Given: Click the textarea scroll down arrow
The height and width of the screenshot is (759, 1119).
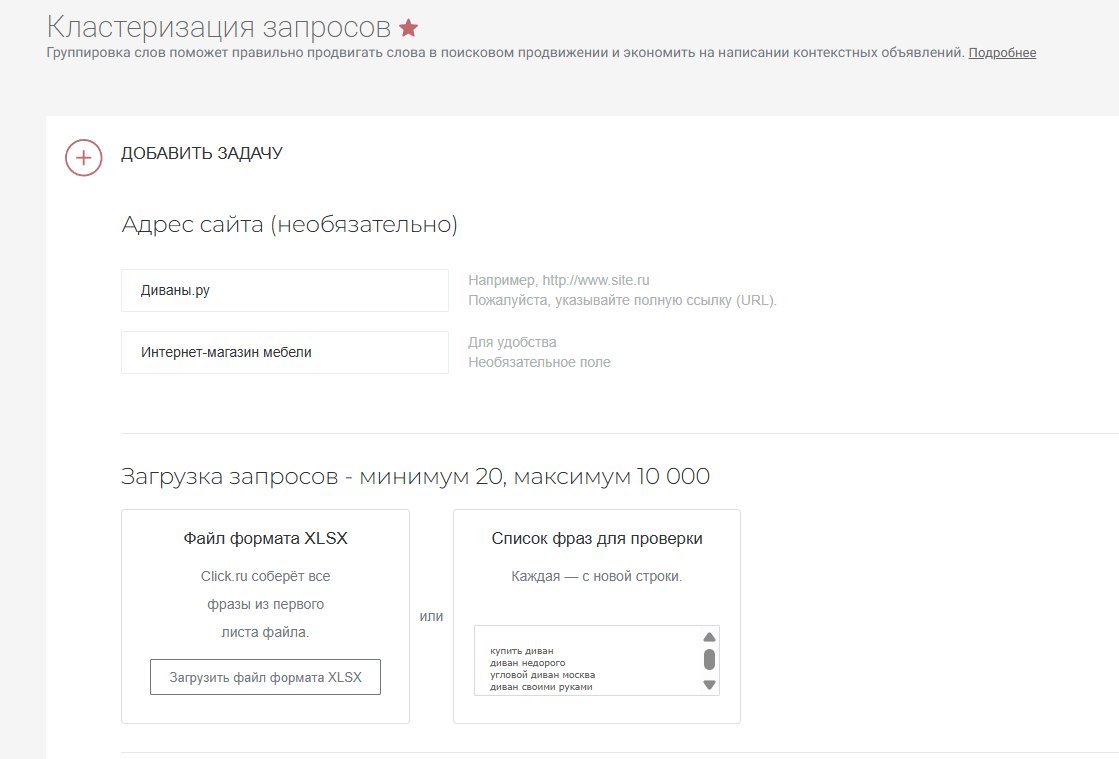Looking at the screenshot, I should [x=709, y=685].
